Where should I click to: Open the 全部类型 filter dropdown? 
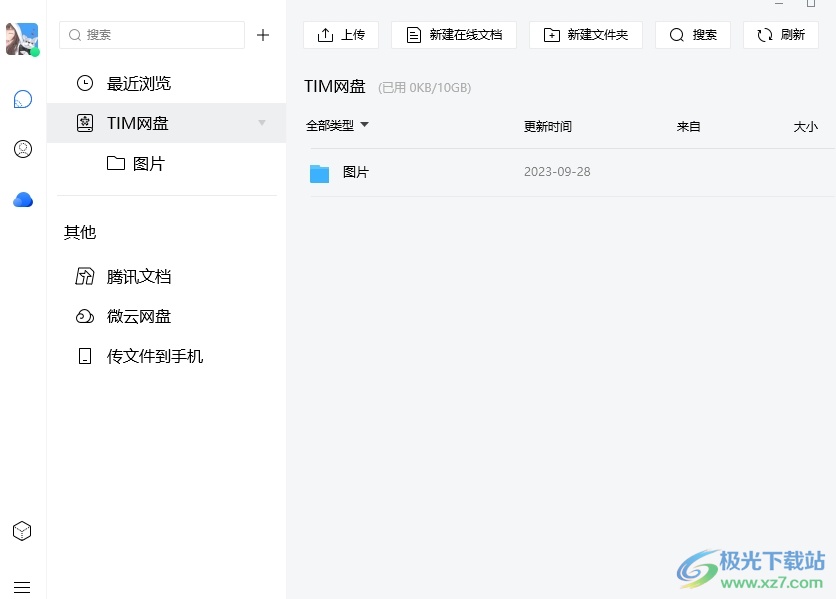click(337, 126)
